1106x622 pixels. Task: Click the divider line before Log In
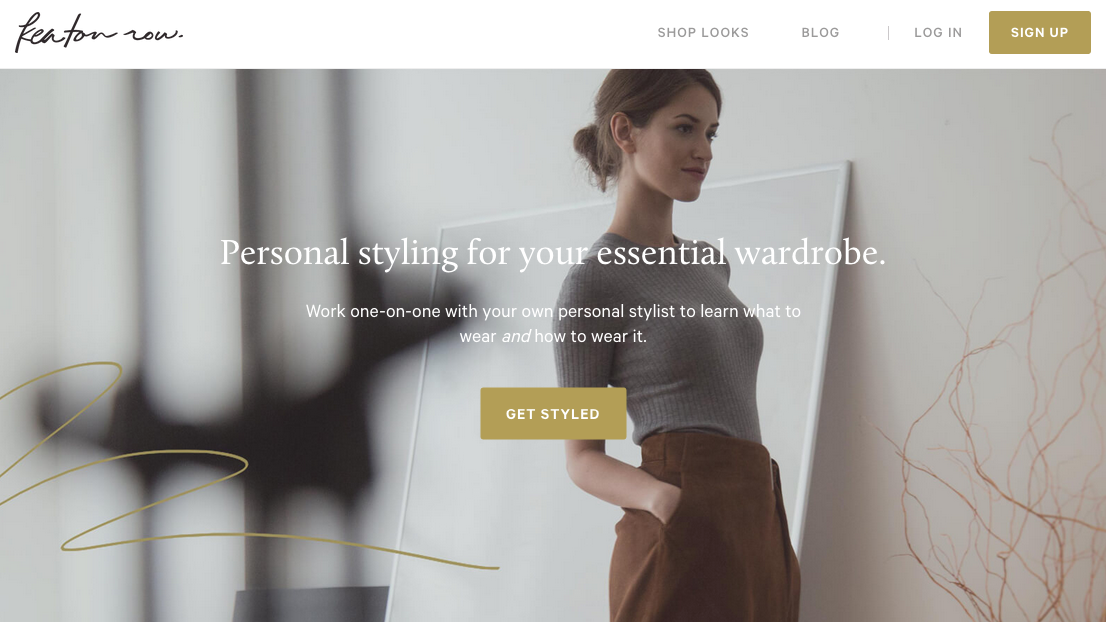click(888, 33)
